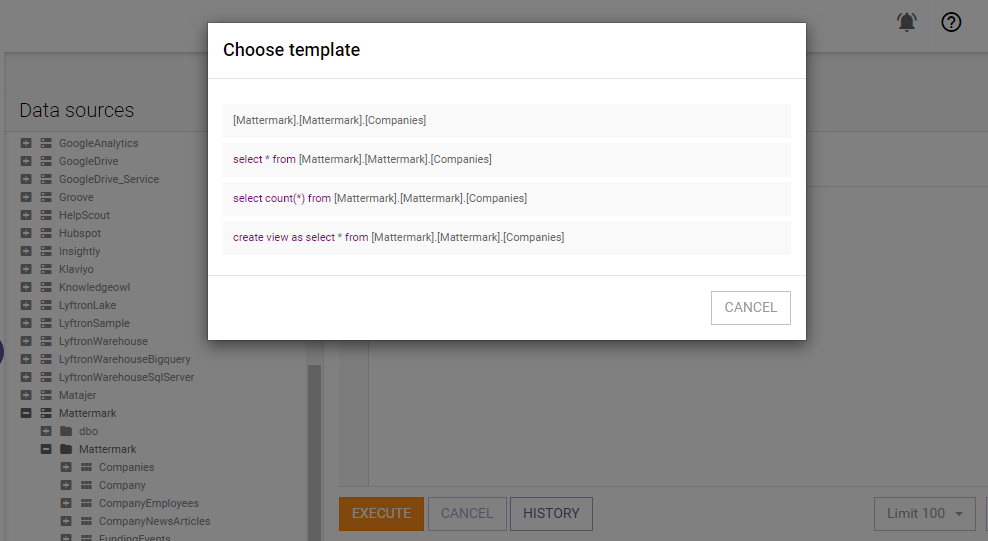Choose the create view as select template
The width and height of the screenshot is (988, 541).
point(507,237)
